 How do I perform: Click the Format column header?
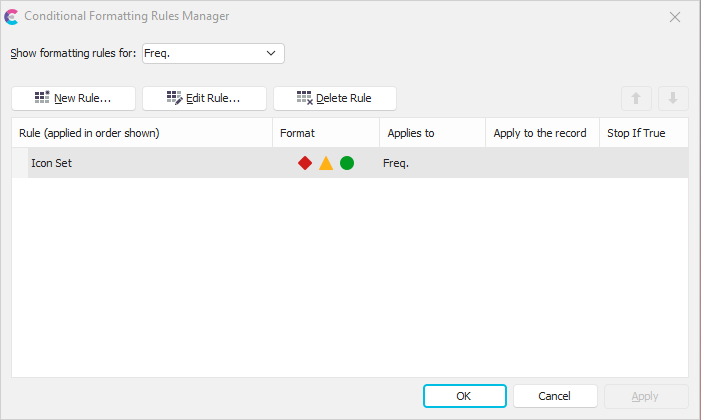point(325,133)
